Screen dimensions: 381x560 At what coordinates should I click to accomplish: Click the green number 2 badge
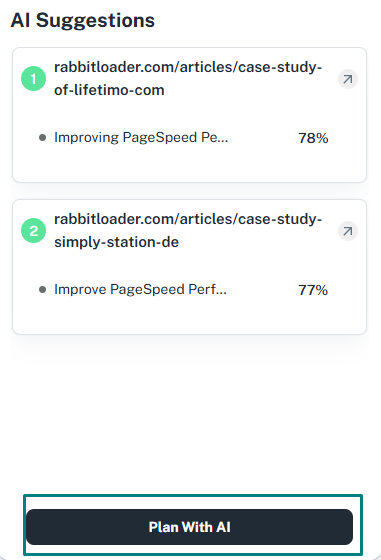click(34, 231)
